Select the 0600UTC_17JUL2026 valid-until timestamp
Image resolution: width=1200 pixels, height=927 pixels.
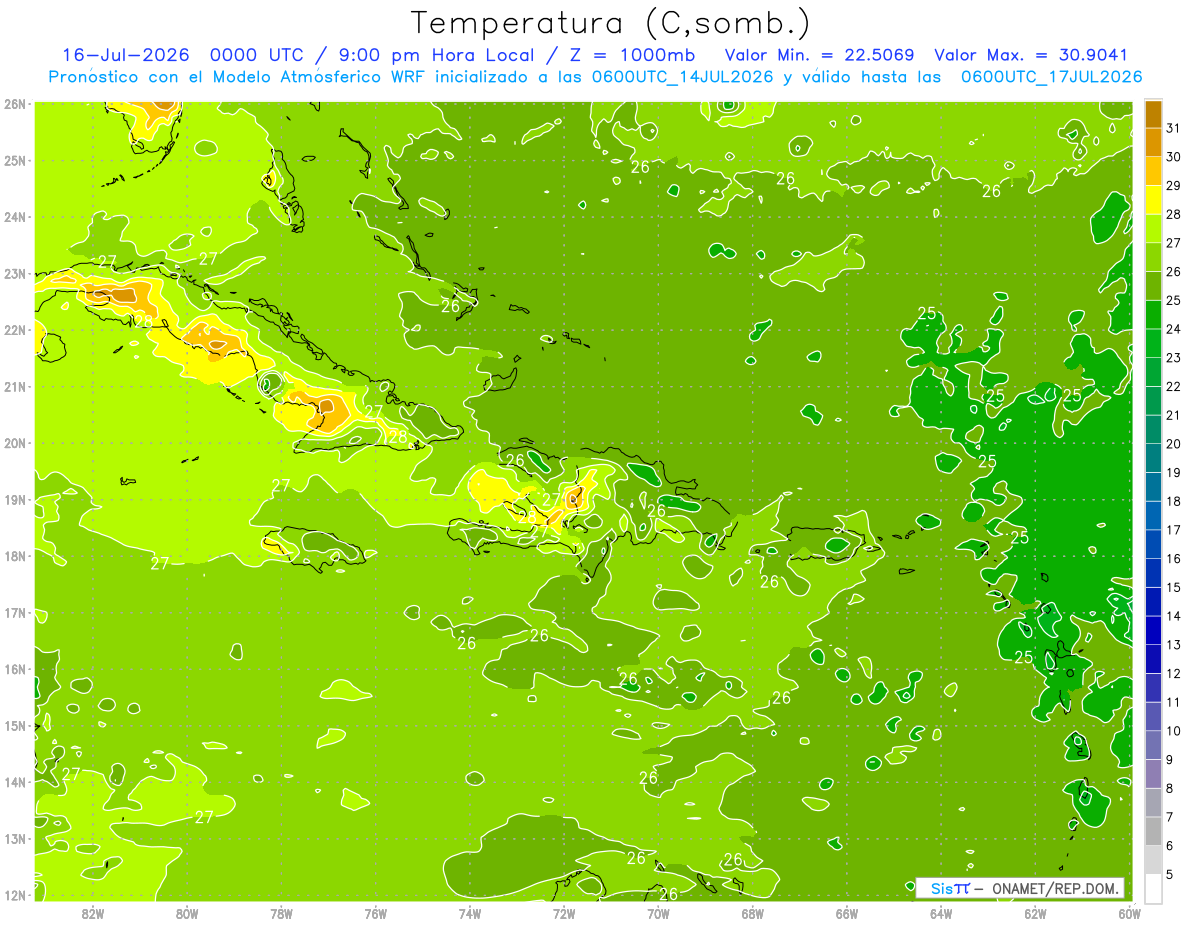[1051, 77]
